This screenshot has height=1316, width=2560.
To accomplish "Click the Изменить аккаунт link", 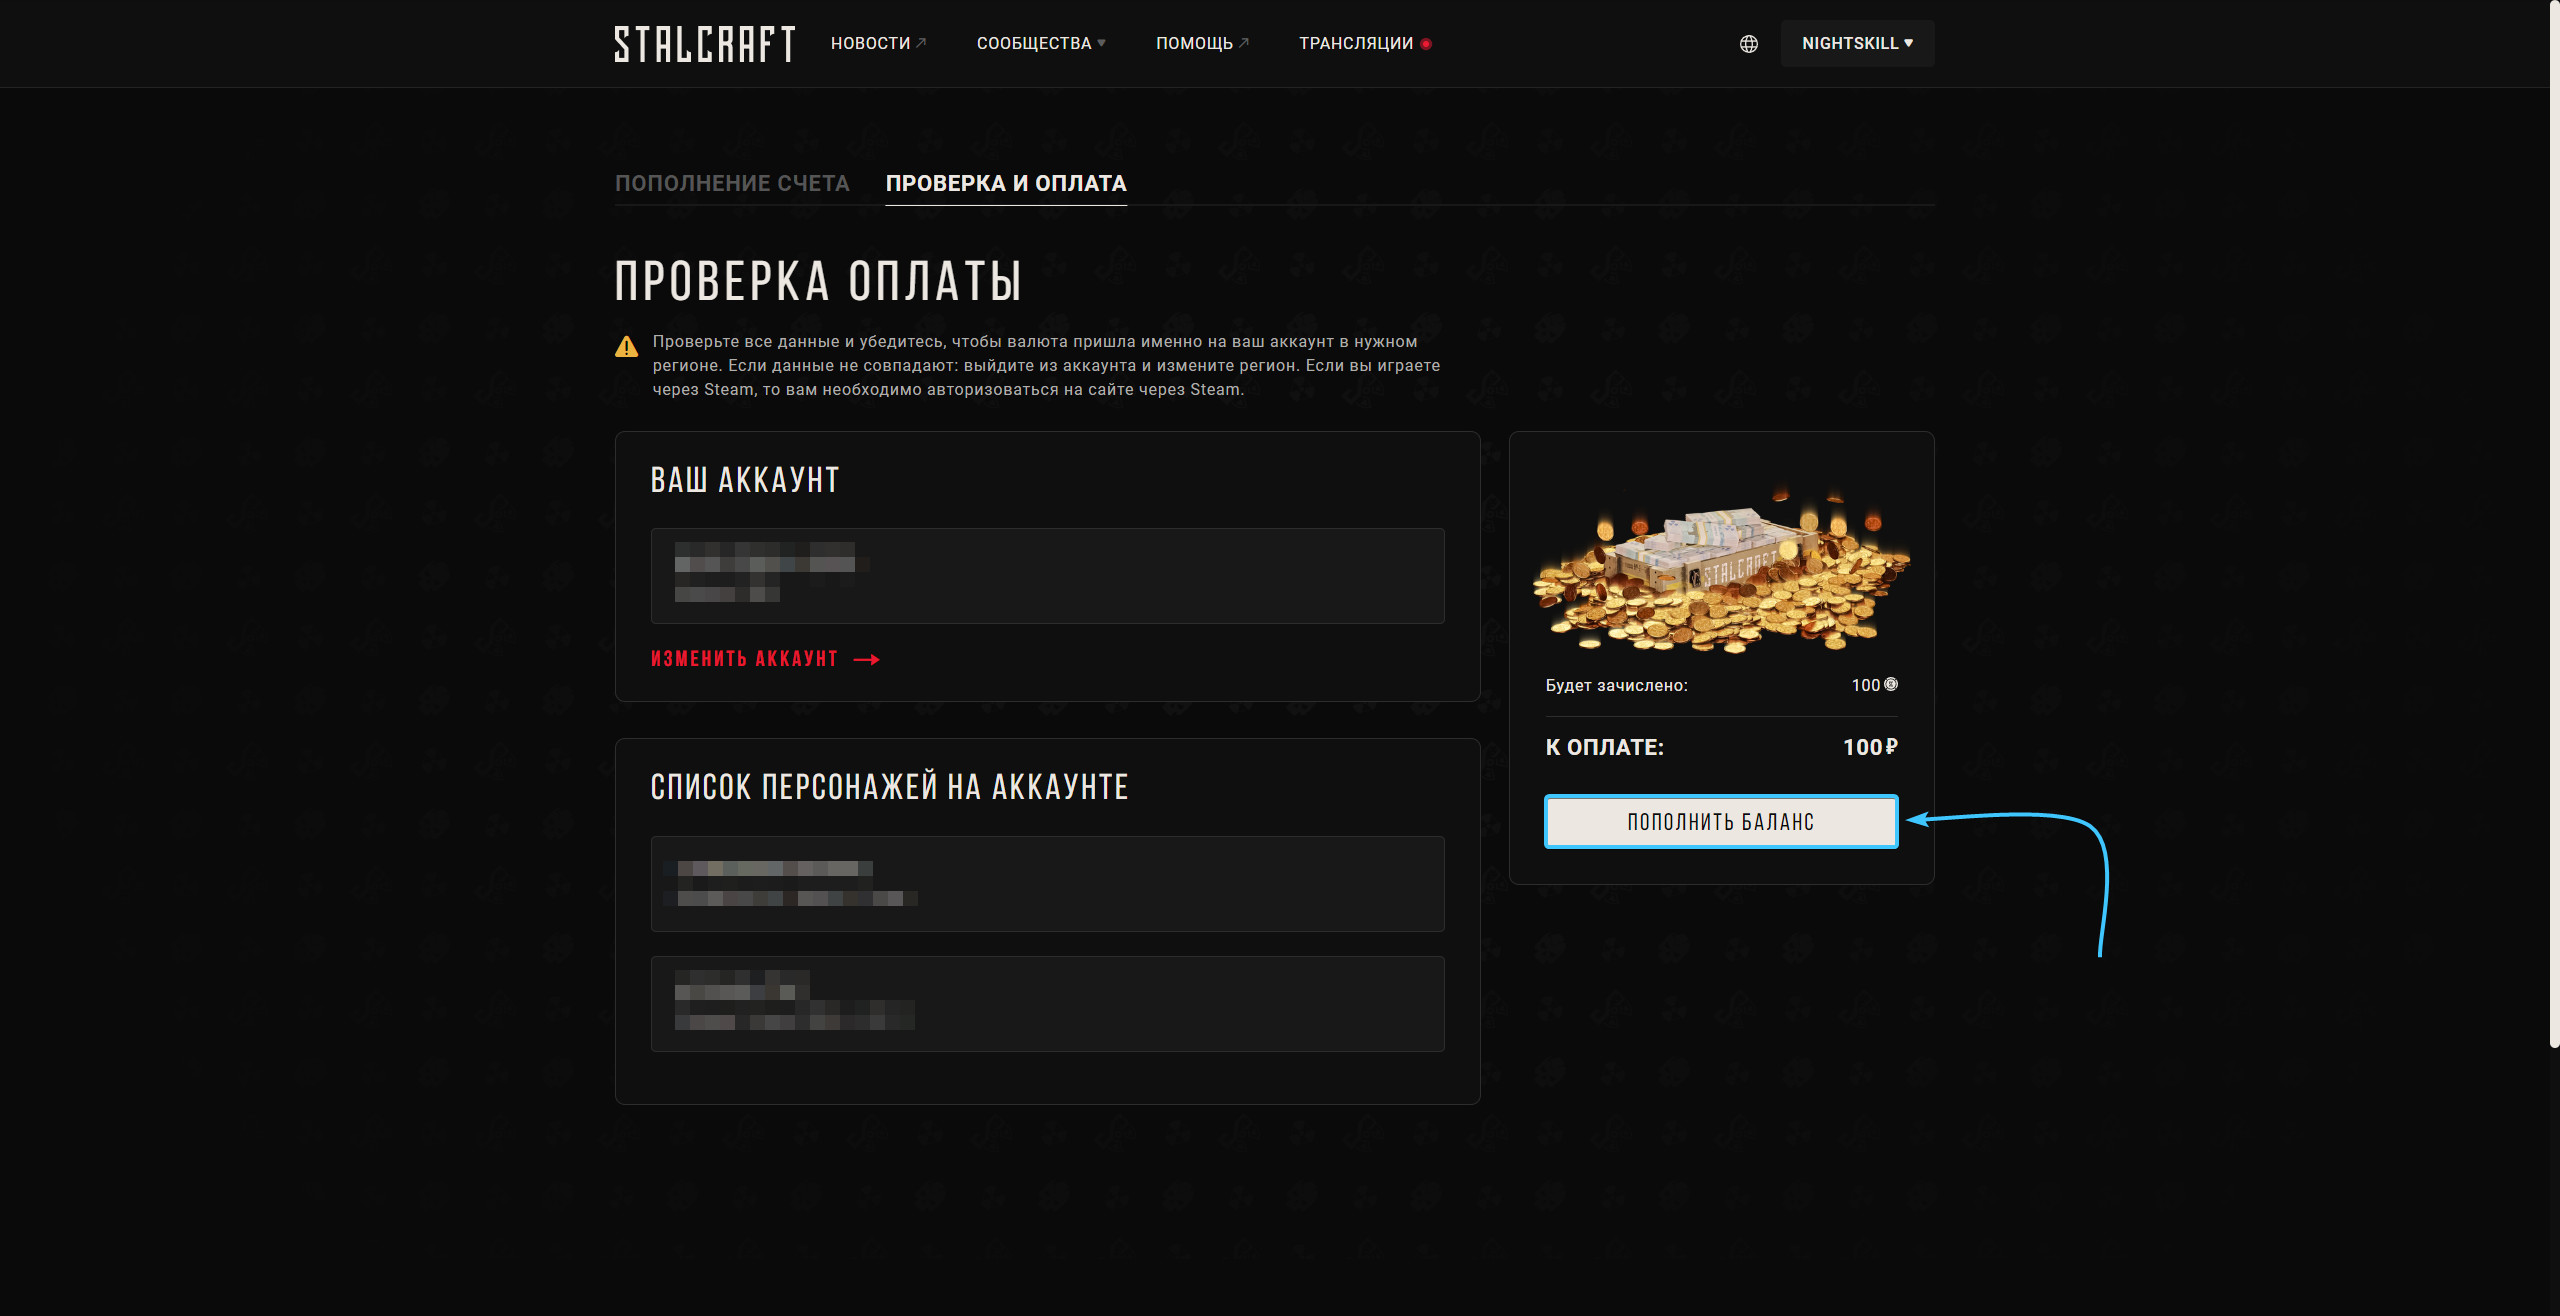I will (x=744, y=659).
